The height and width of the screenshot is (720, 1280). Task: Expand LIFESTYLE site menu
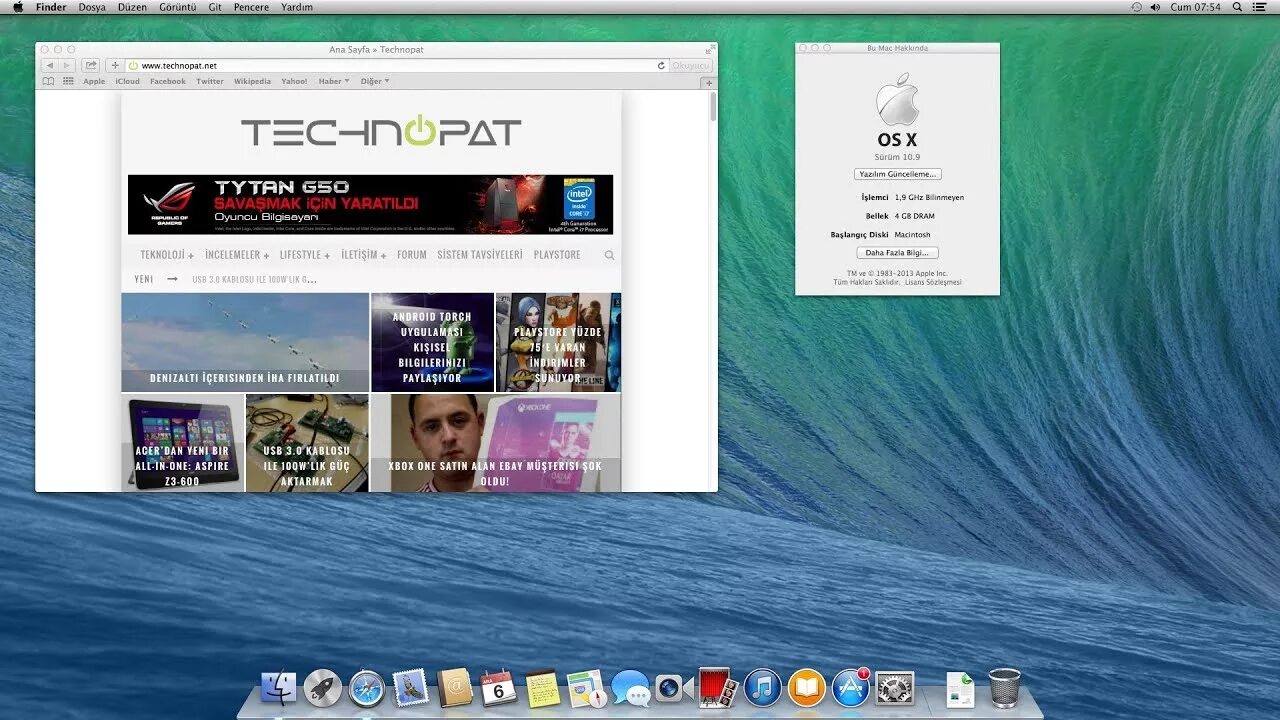point(304,255)
